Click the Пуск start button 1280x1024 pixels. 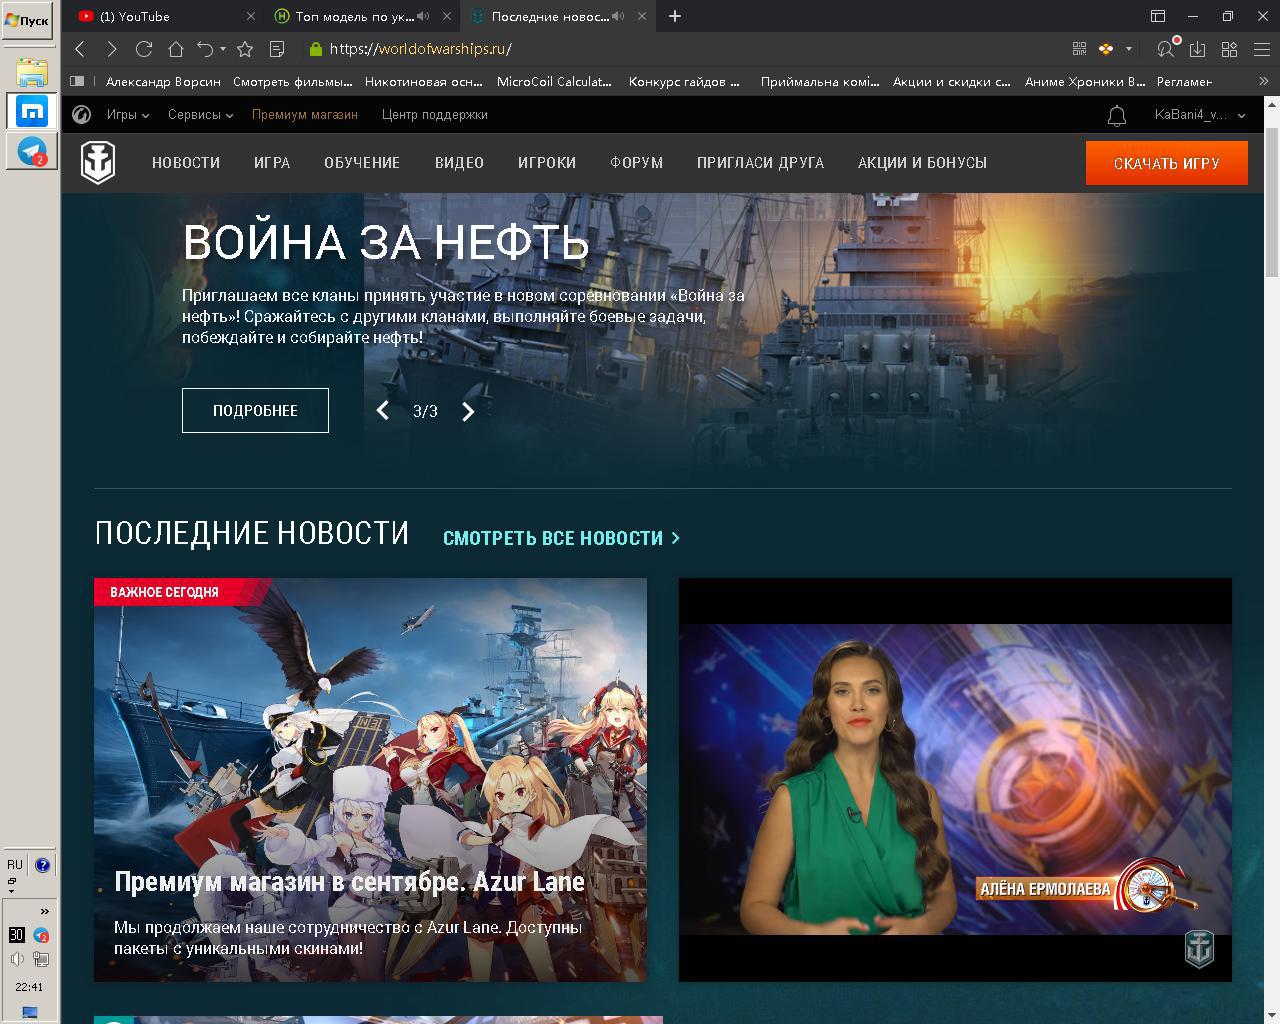(x=27, y=20)
